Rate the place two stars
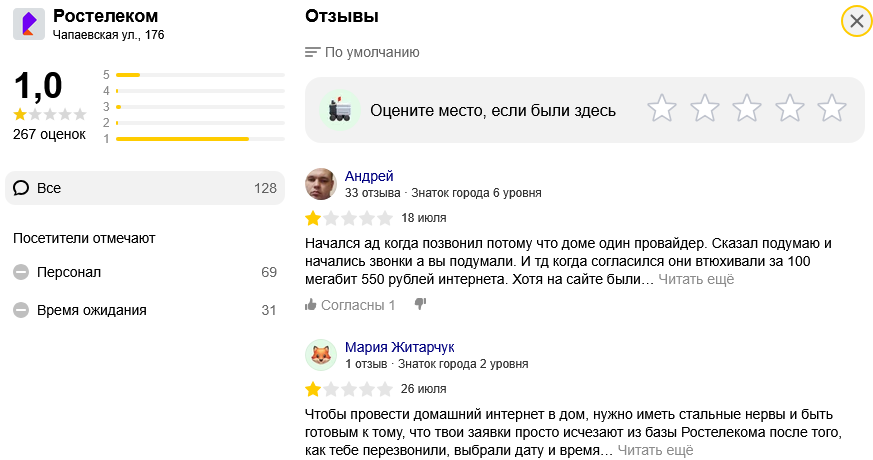This screenshot has height=460, width=873. 705,108
